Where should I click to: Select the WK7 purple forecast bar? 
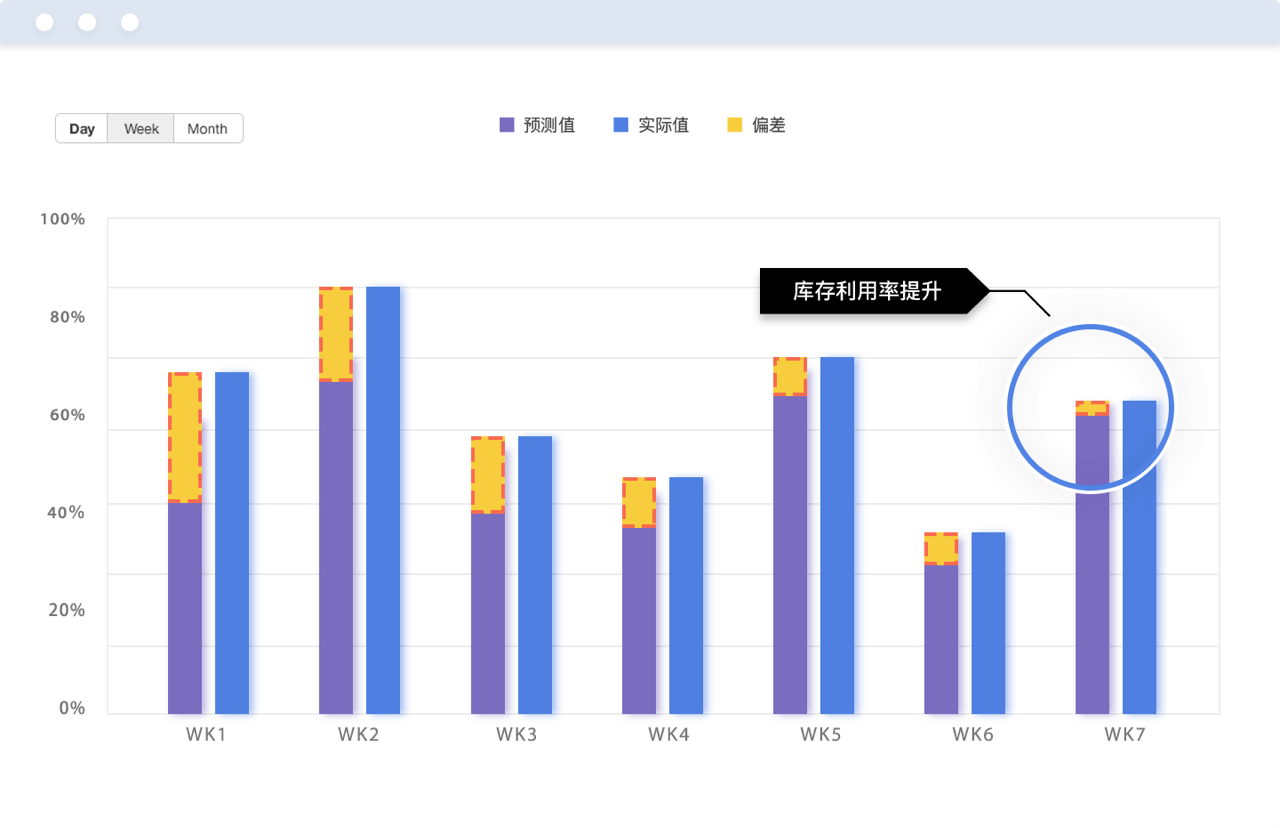[x=1093, y=564]
